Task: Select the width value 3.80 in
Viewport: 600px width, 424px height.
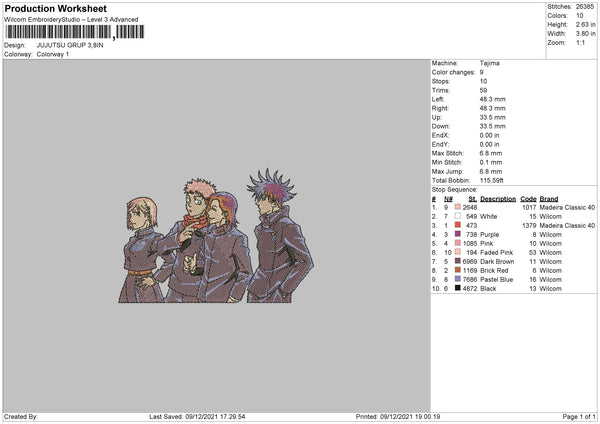Action: (x=585, y=34)
